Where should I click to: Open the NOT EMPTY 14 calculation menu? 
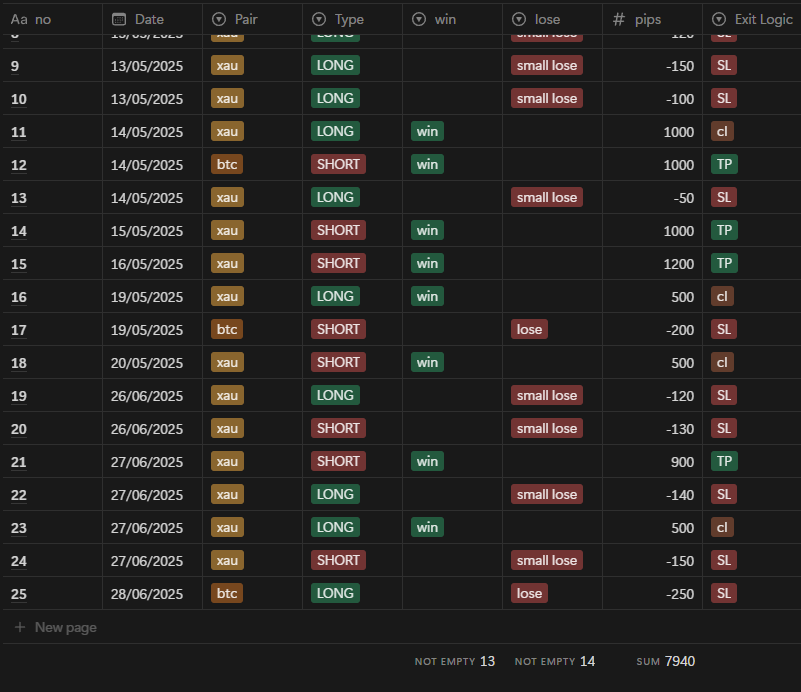[555, 661]
